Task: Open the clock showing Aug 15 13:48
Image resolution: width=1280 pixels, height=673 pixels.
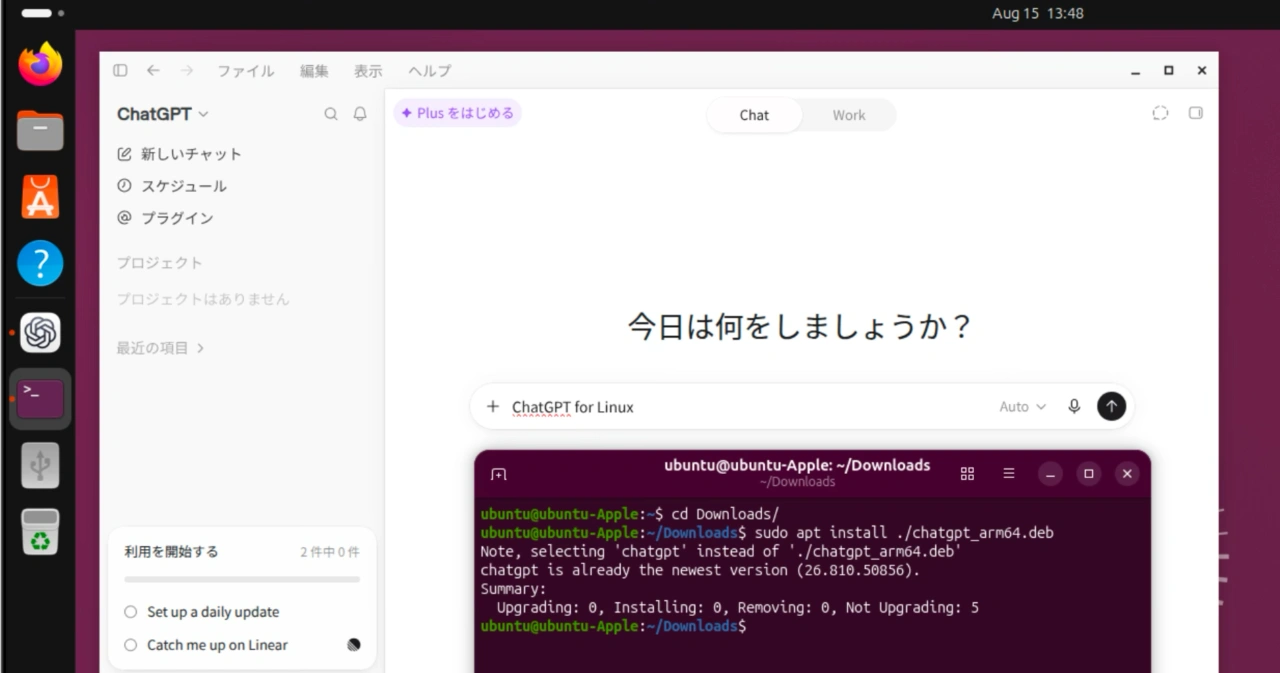Action: pos(1037,14)
